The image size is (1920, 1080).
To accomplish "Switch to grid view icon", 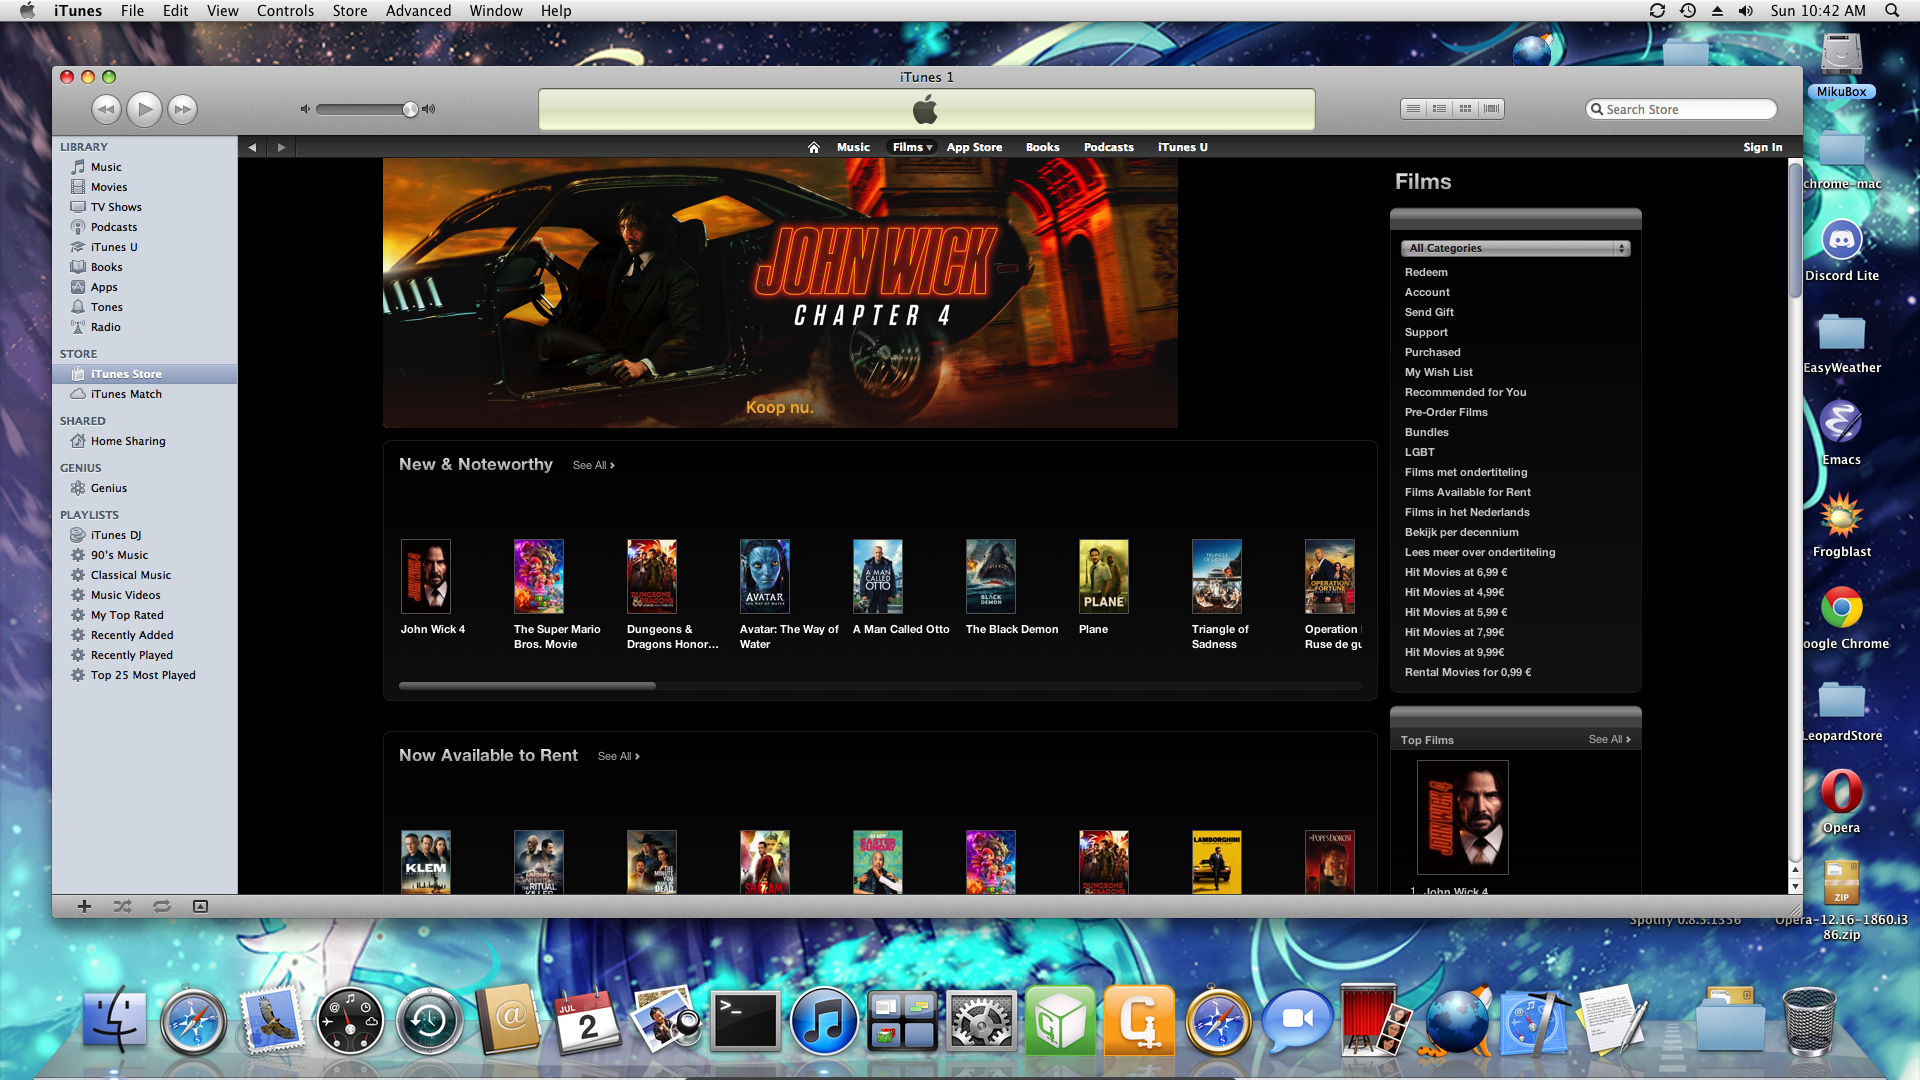I will coord(1465,109).
